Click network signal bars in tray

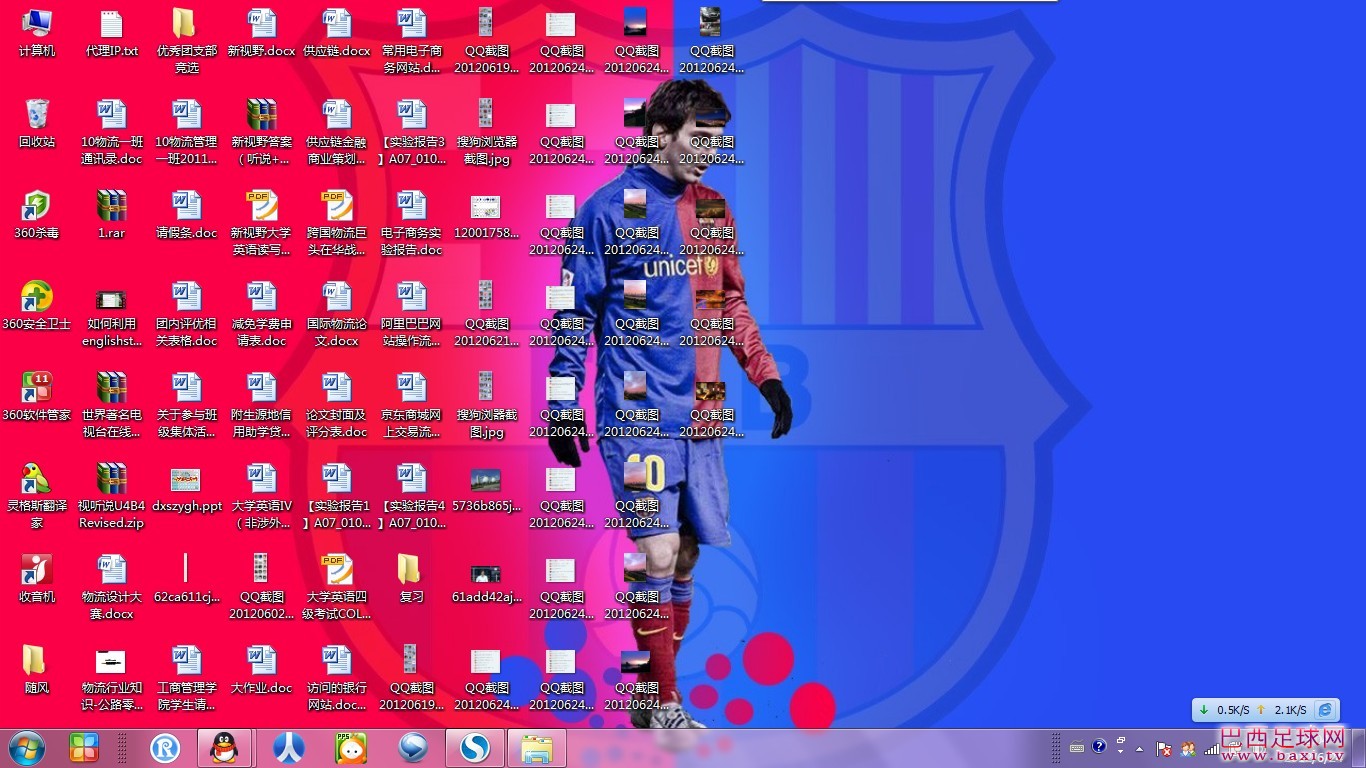1212,748
